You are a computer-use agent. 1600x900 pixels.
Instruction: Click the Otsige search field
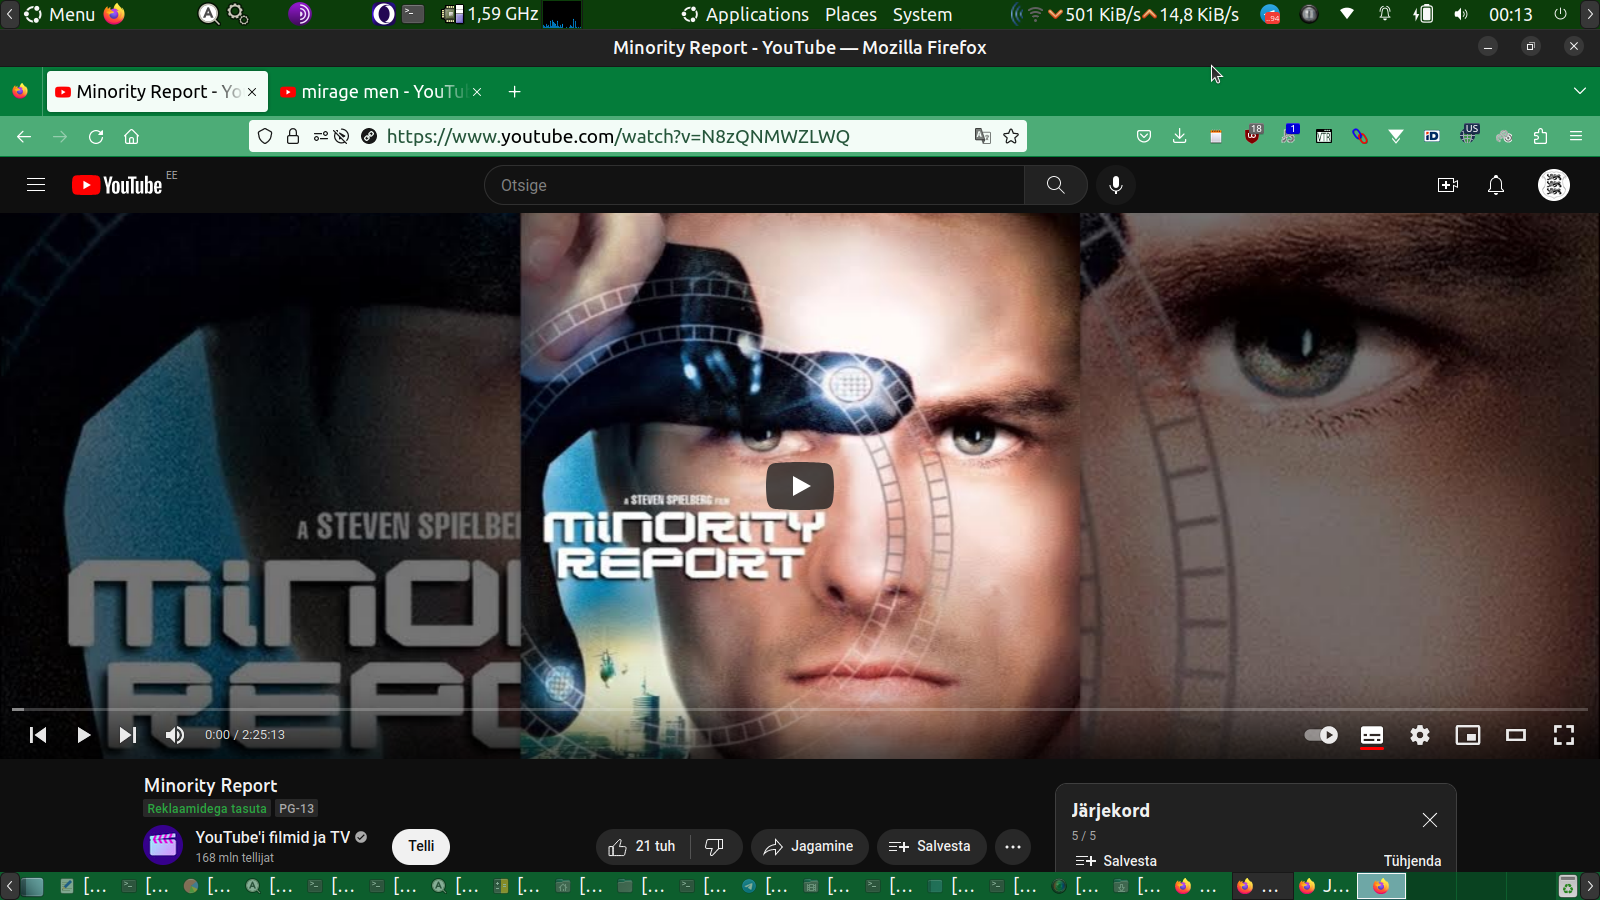pyautogui.click(x=755, y=185)
